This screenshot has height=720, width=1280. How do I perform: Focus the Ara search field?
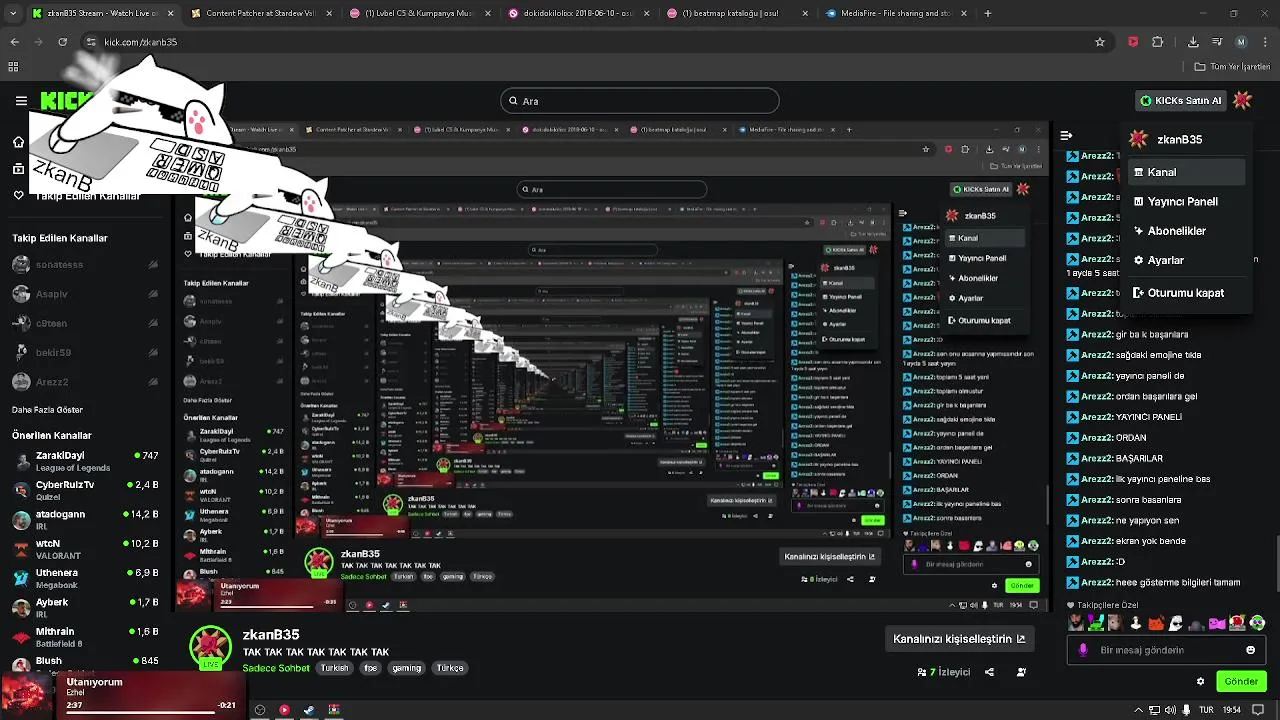tap(640, 101)
